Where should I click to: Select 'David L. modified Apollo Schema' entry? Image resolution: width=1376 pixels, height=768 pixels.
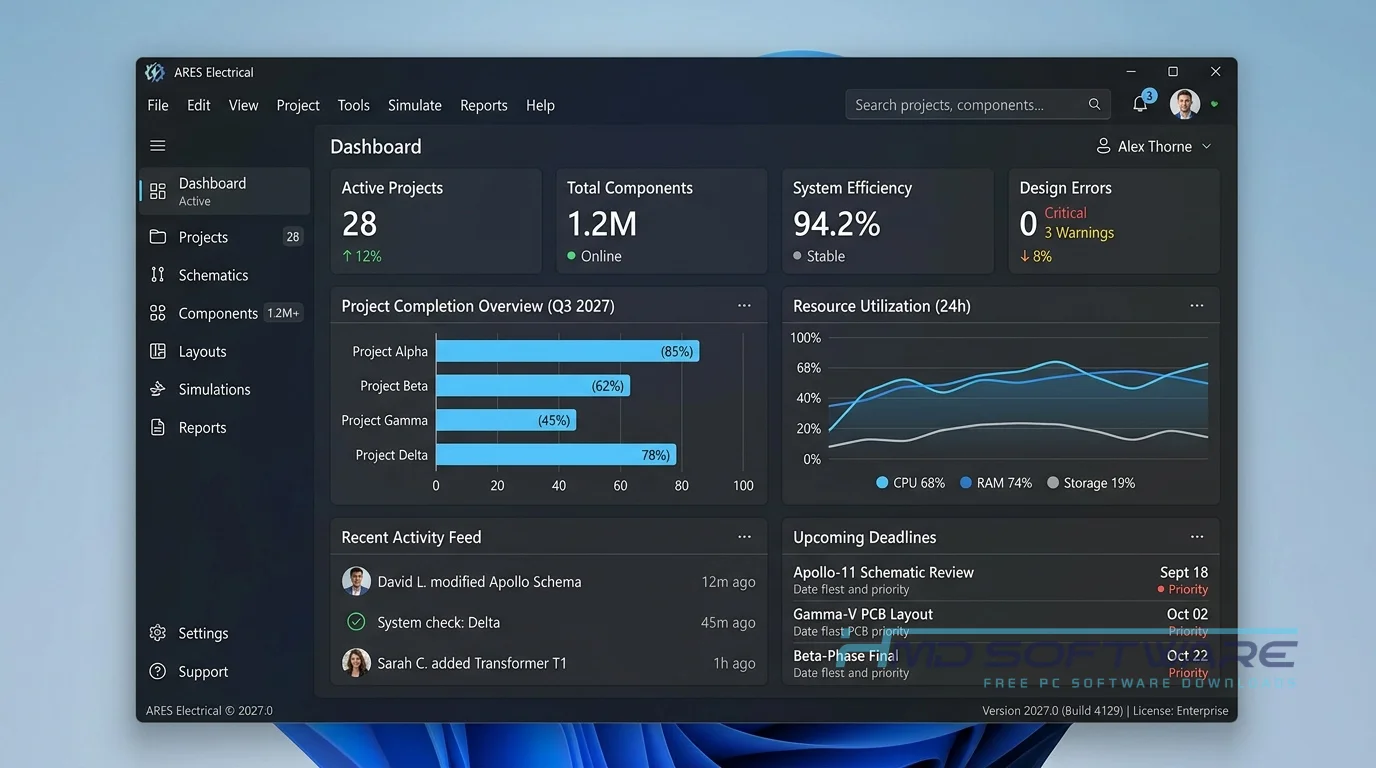click(x=549, y=581)
